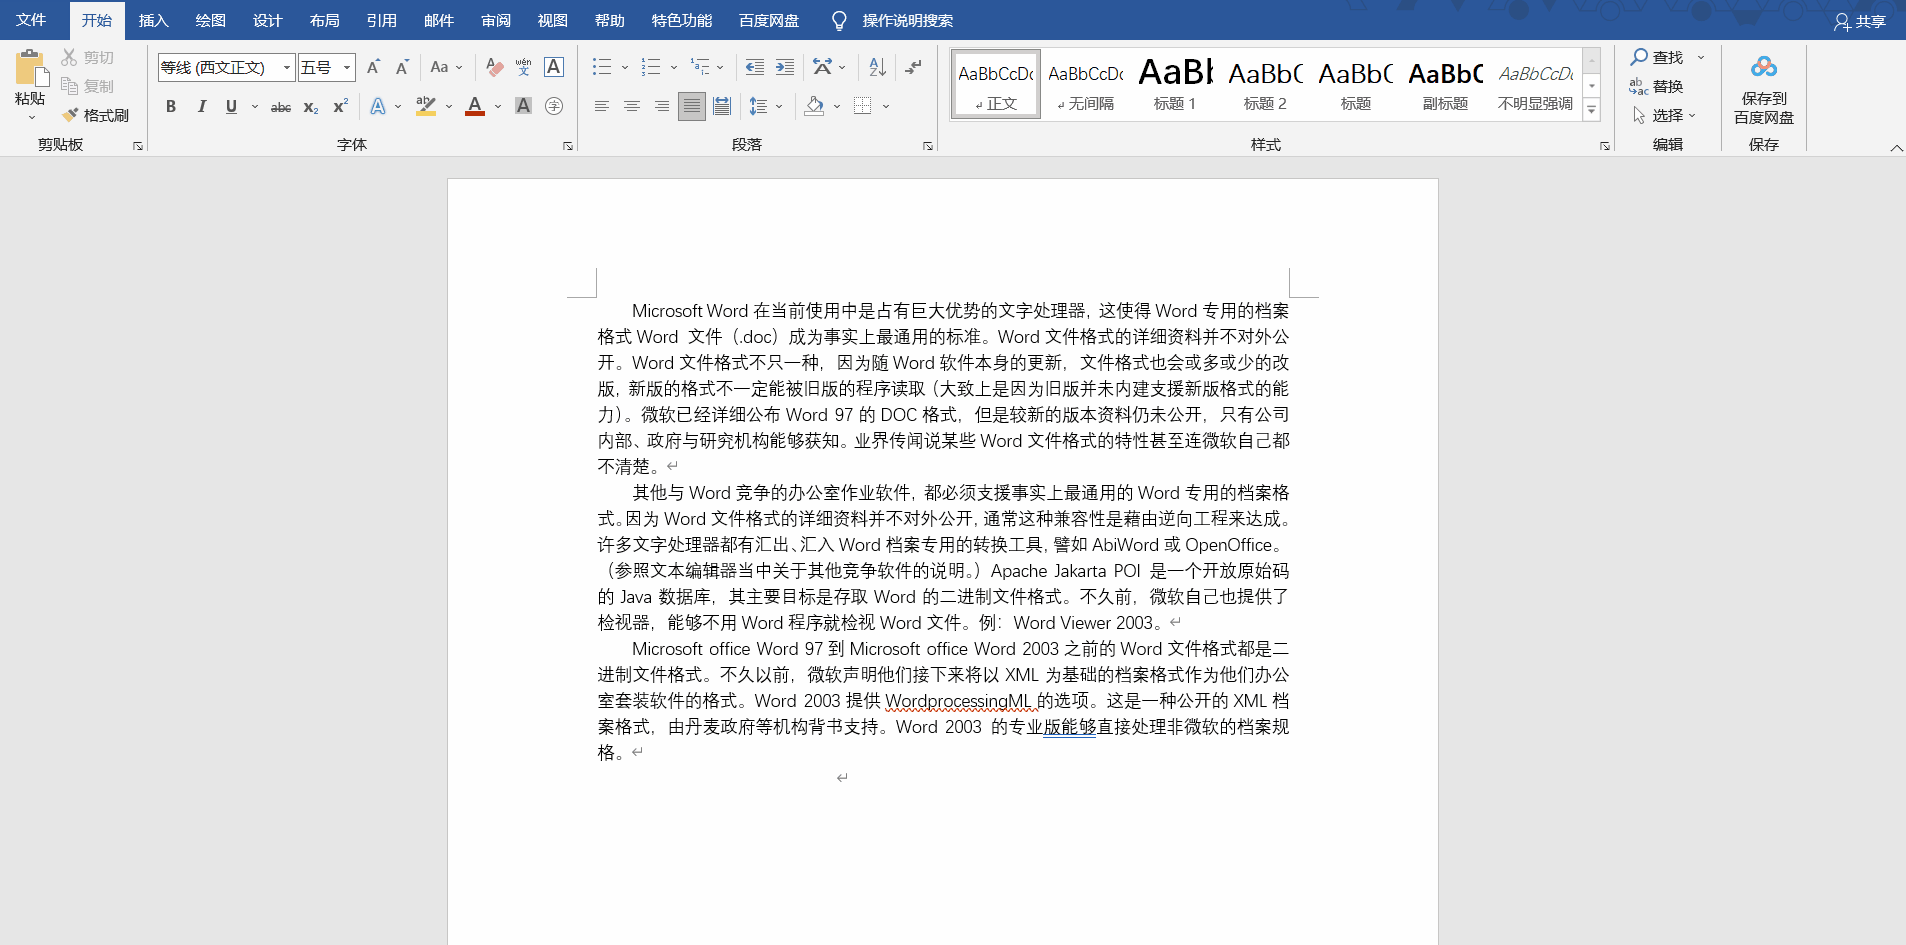Align text right
Image resolution: width=1906 pixels, height=945 pixels.
[661, 106]
